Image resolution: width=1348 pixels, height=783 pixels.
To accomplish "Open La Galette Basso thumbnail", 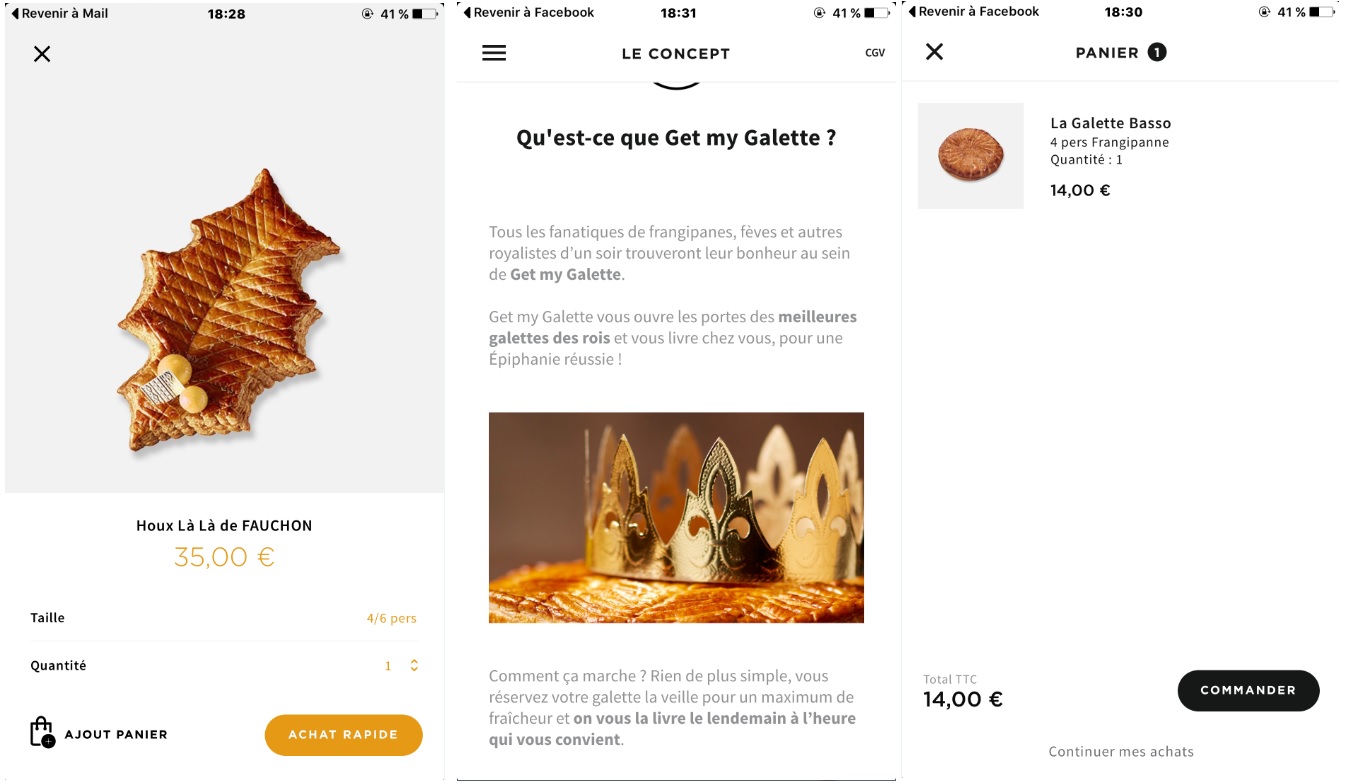I will tap(970, 156).
